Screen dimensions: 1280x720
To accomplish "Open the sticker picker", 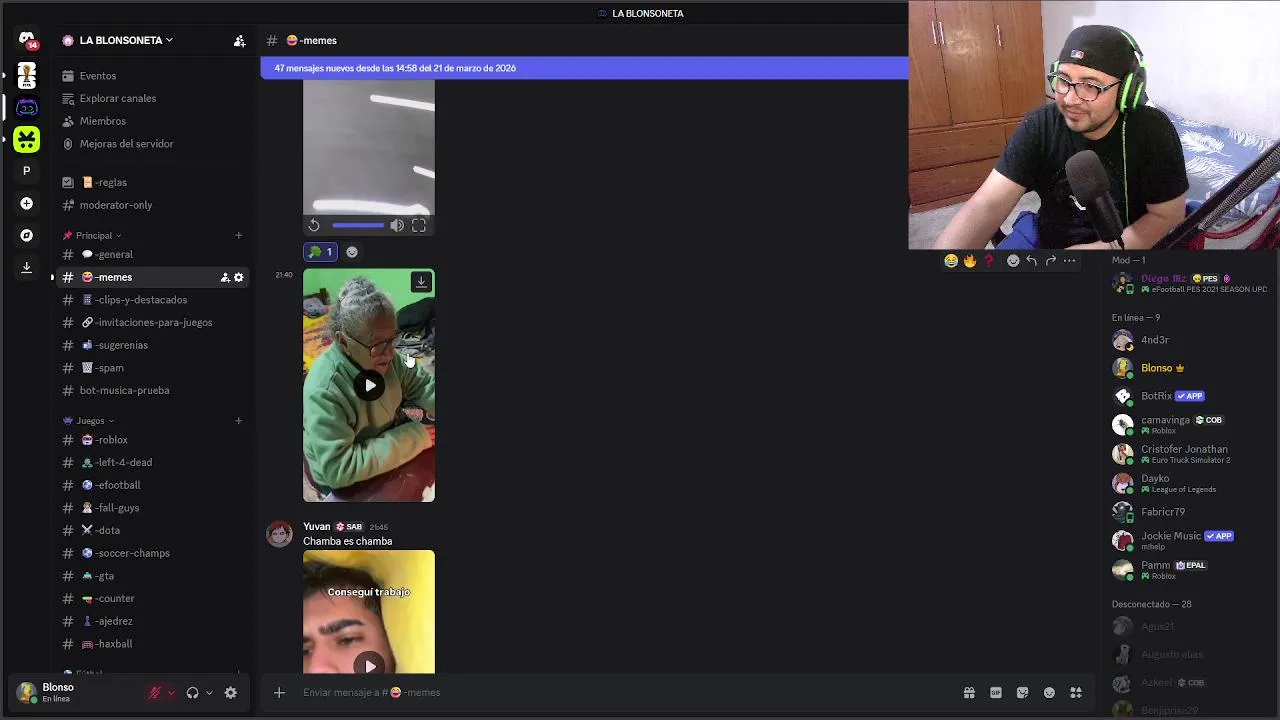I will tap(1022, 692).
